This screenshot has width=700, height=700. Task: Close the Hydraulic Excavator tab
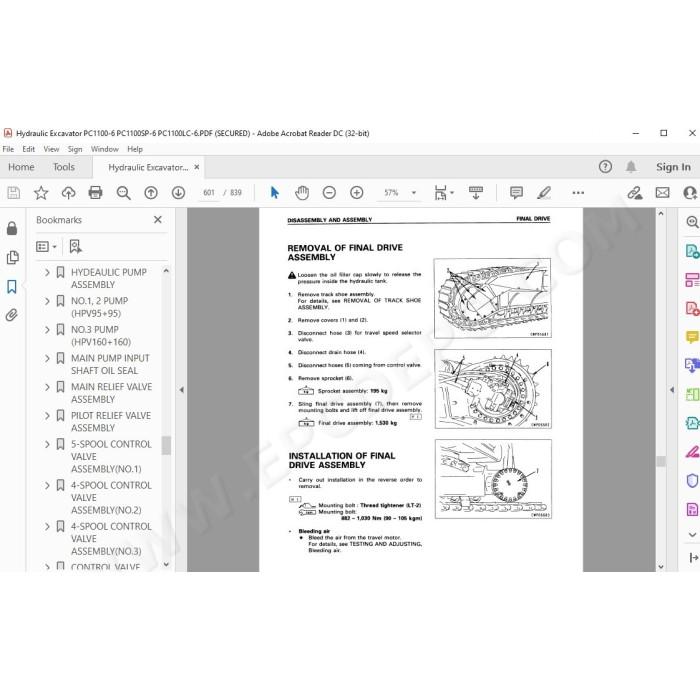196,167
